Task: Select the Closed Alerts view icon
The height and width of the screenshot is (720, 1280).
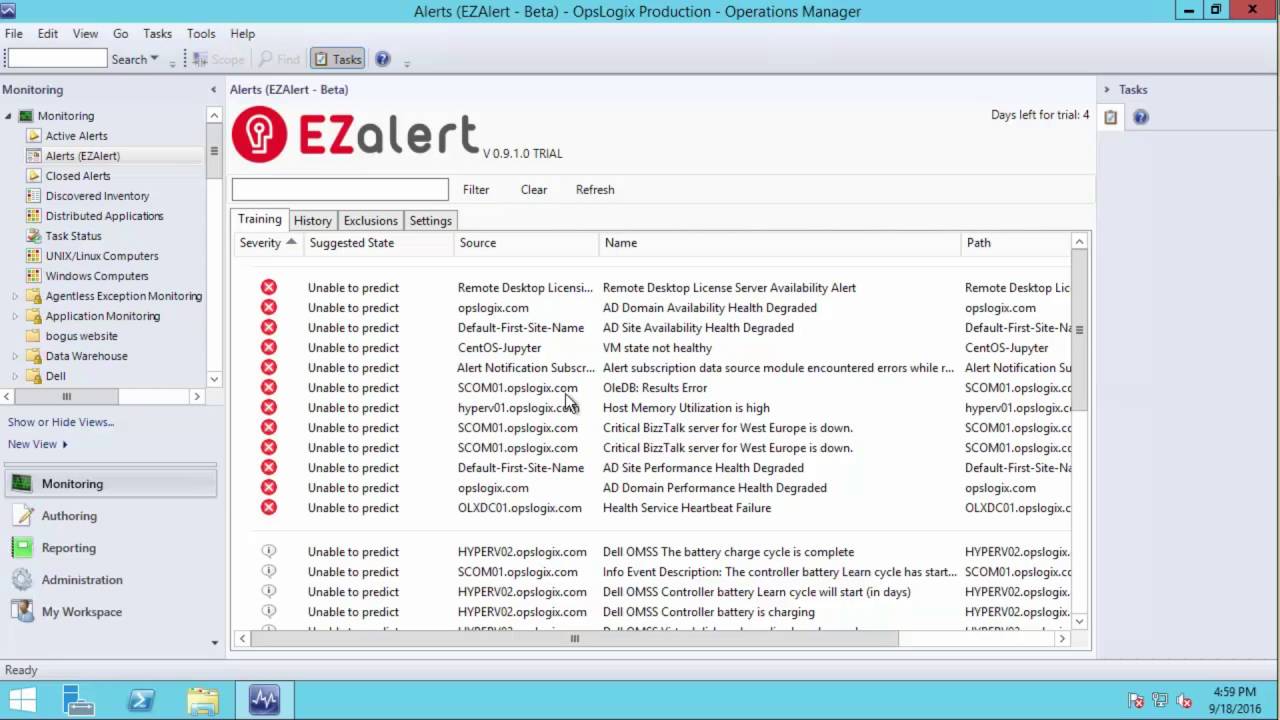Action: tap(35, 176)
